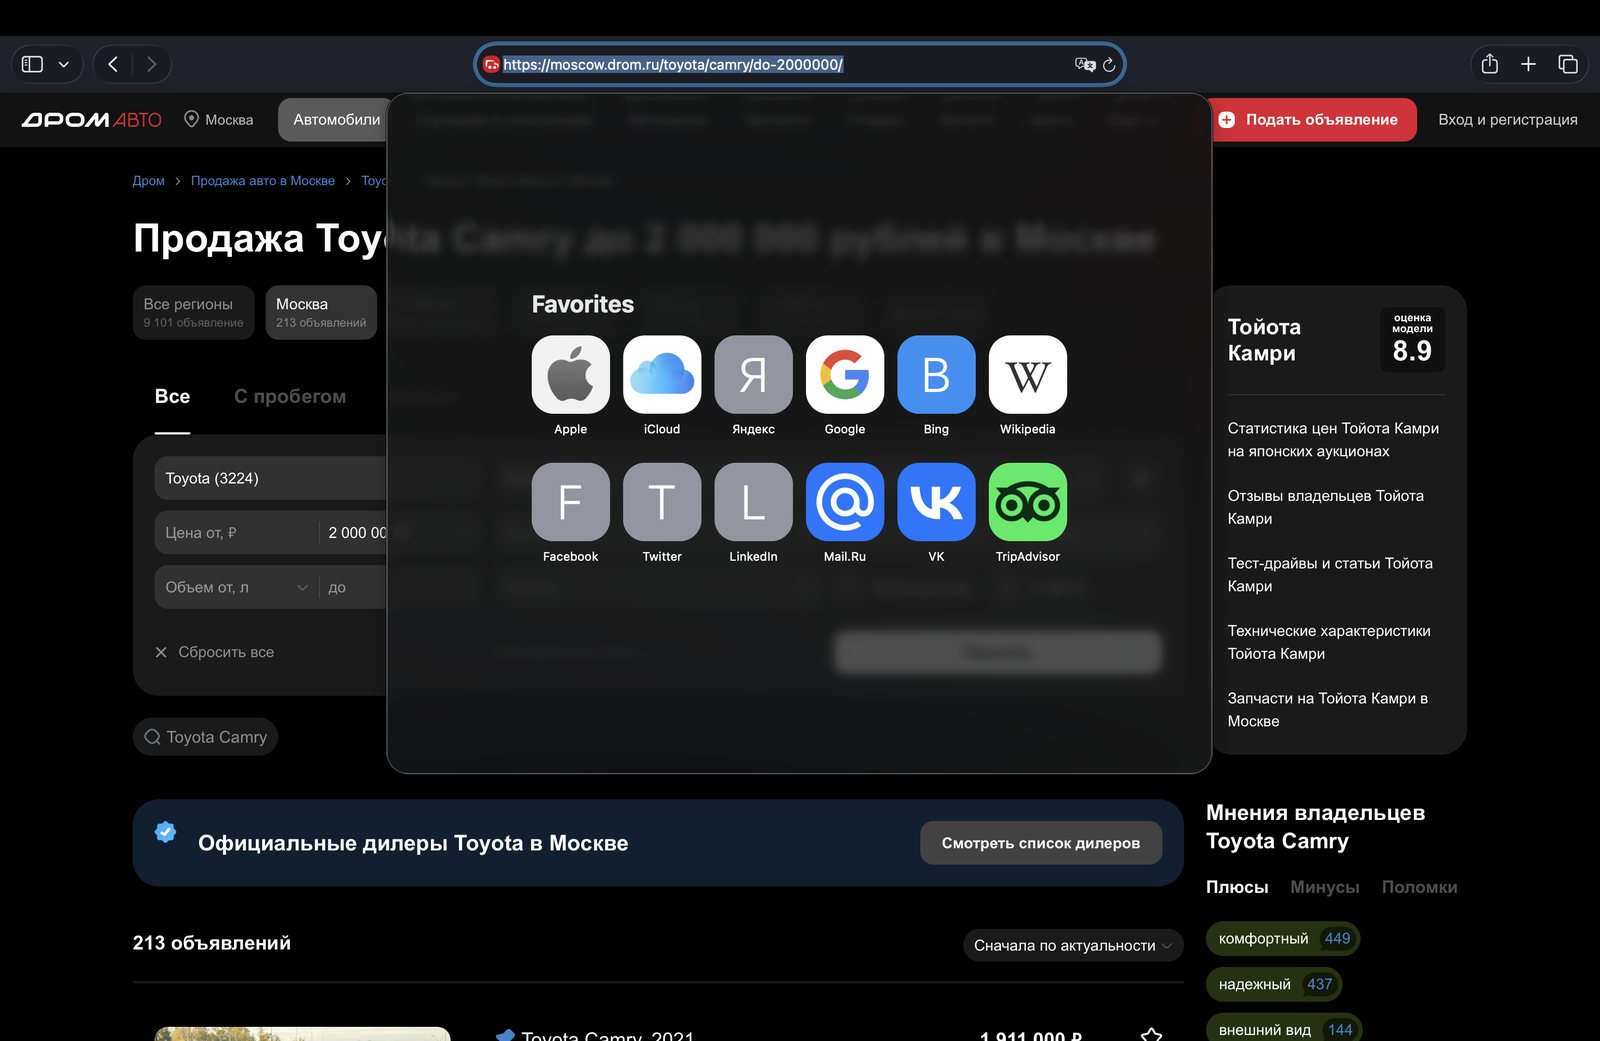The image size is (1600, 1041).
Task: Open the Toyota (3224) make dropdown
Action: (270, 478)
